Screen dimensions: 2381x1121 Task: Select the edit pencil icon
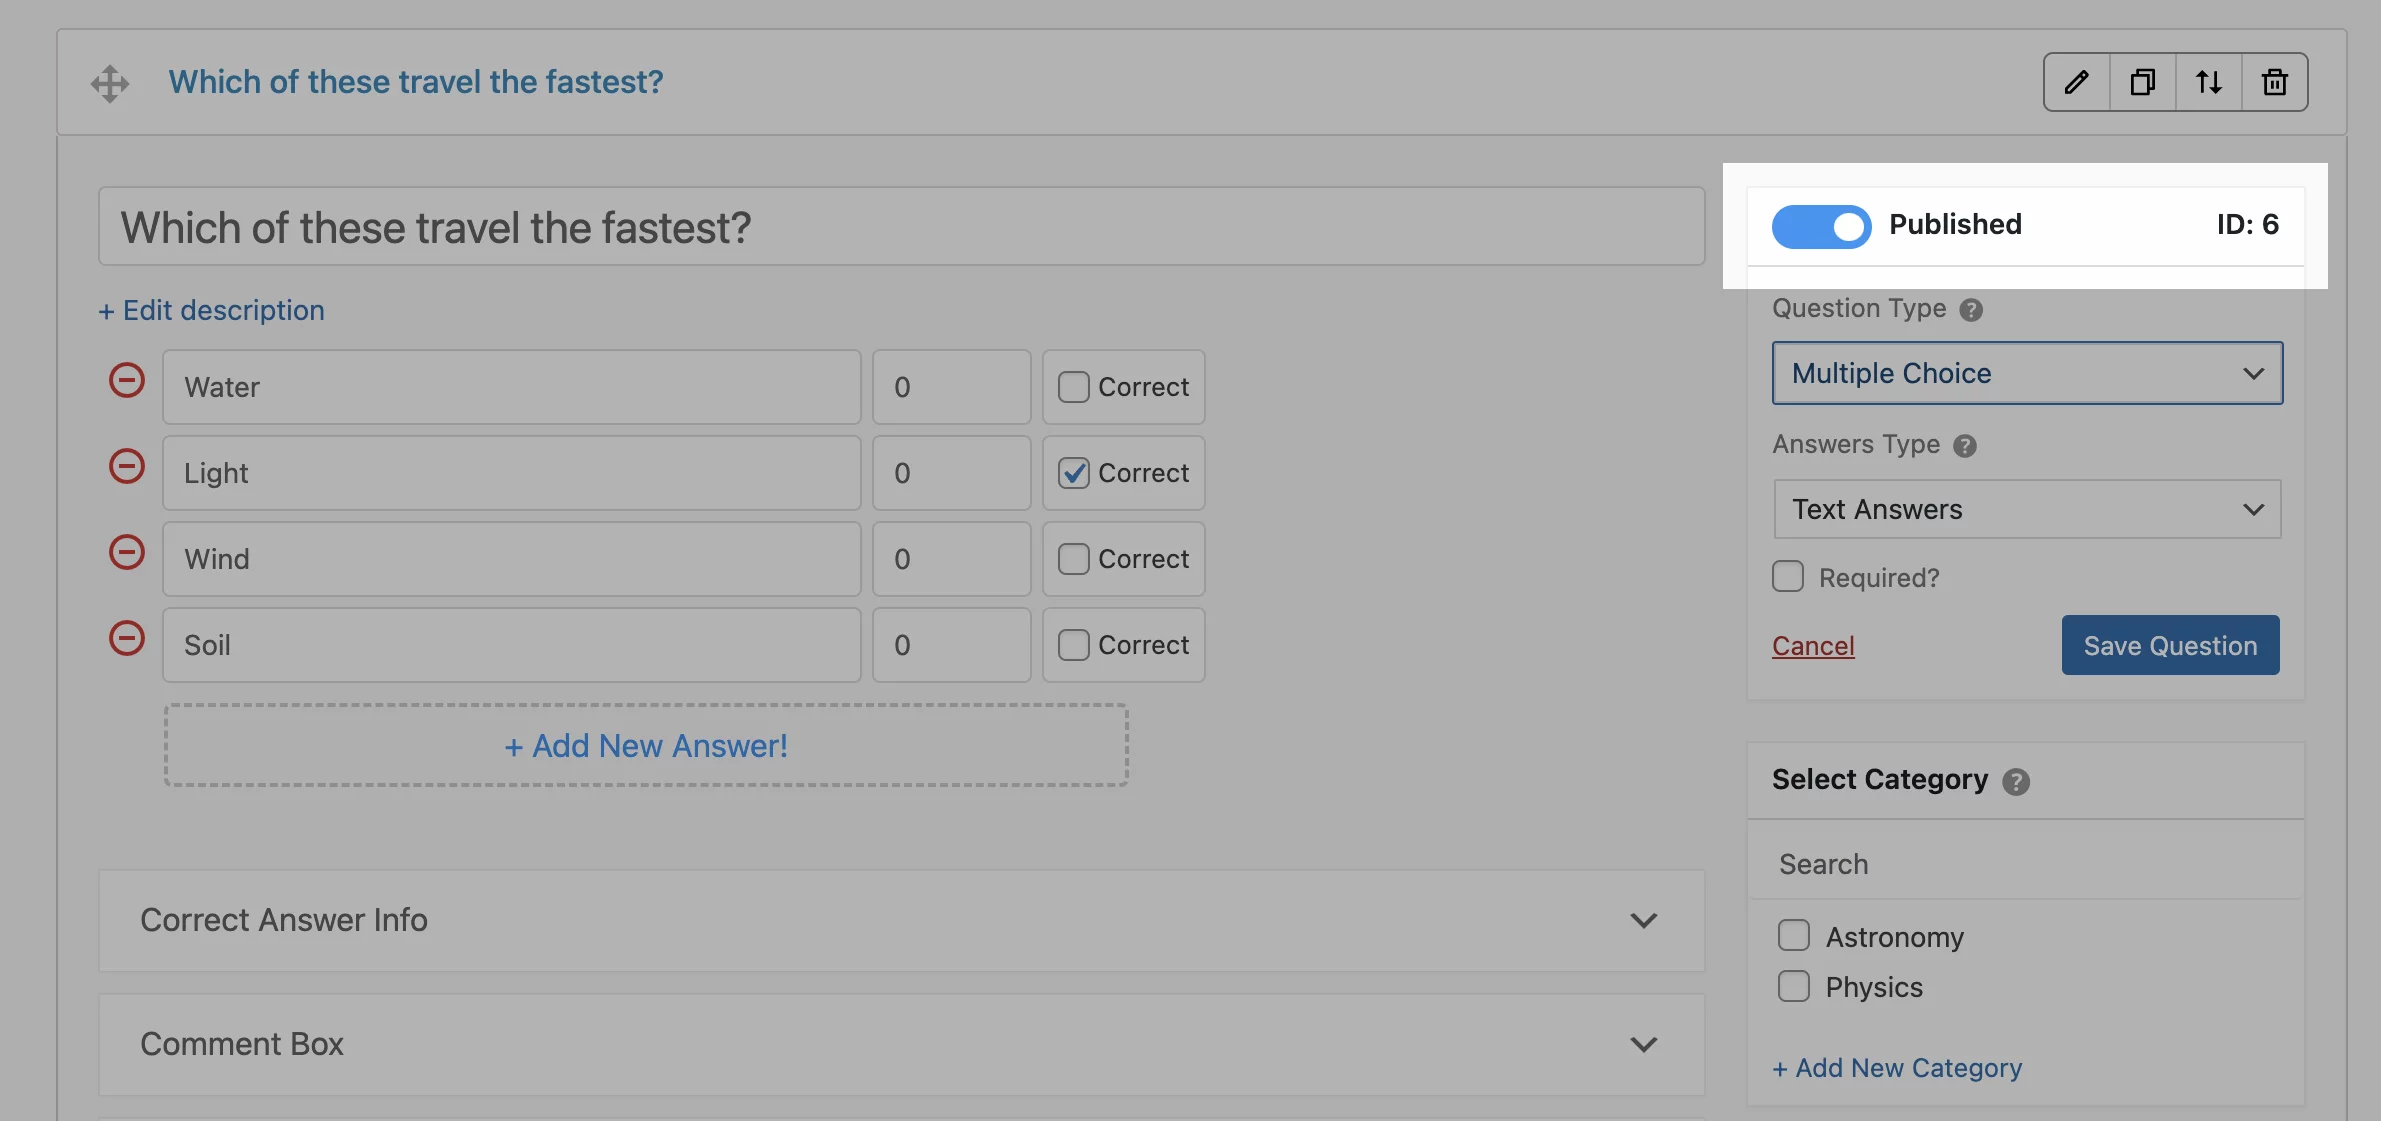(2077, 82)
